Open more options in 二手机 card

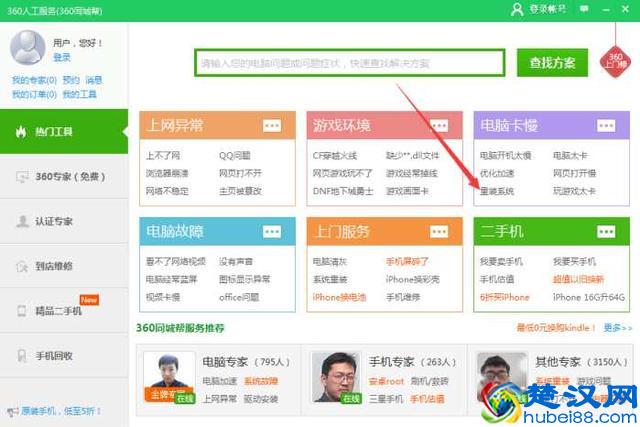[606, 232]
